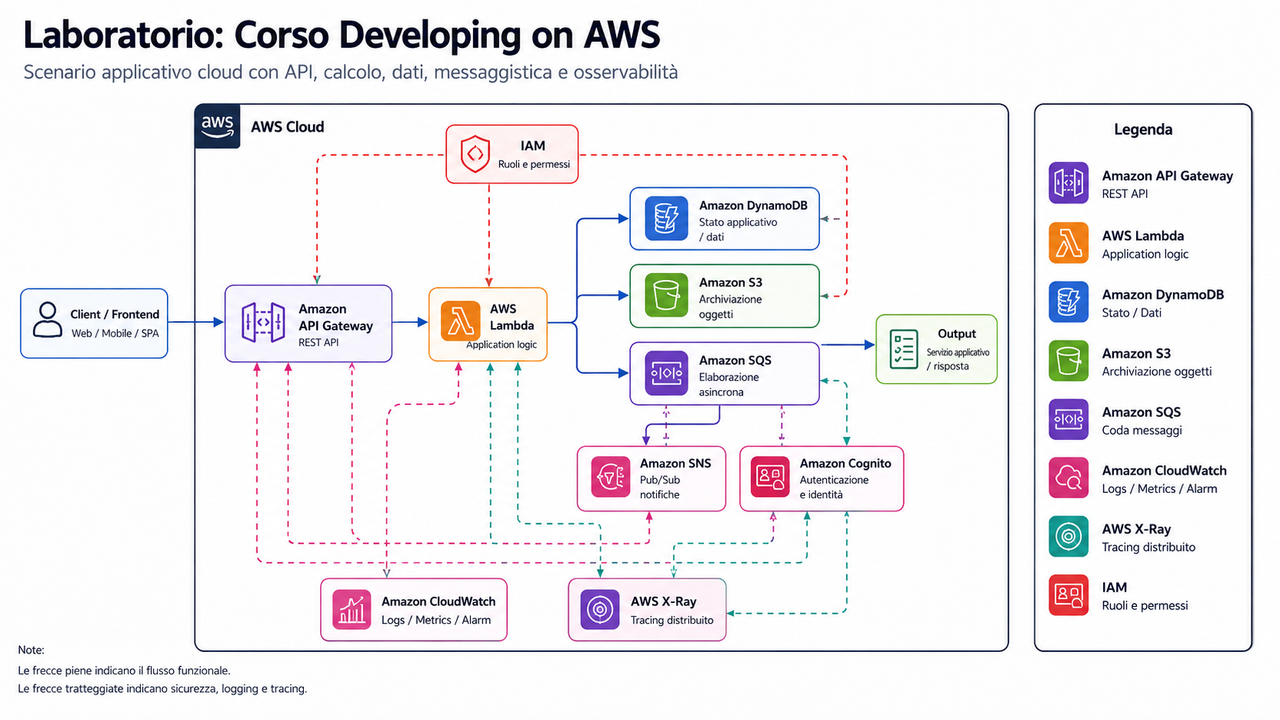Select the "AWS Cloud" label
The height and width of the screenshot is (720, 1280).
pyautogui.click(x=288, y=127)
